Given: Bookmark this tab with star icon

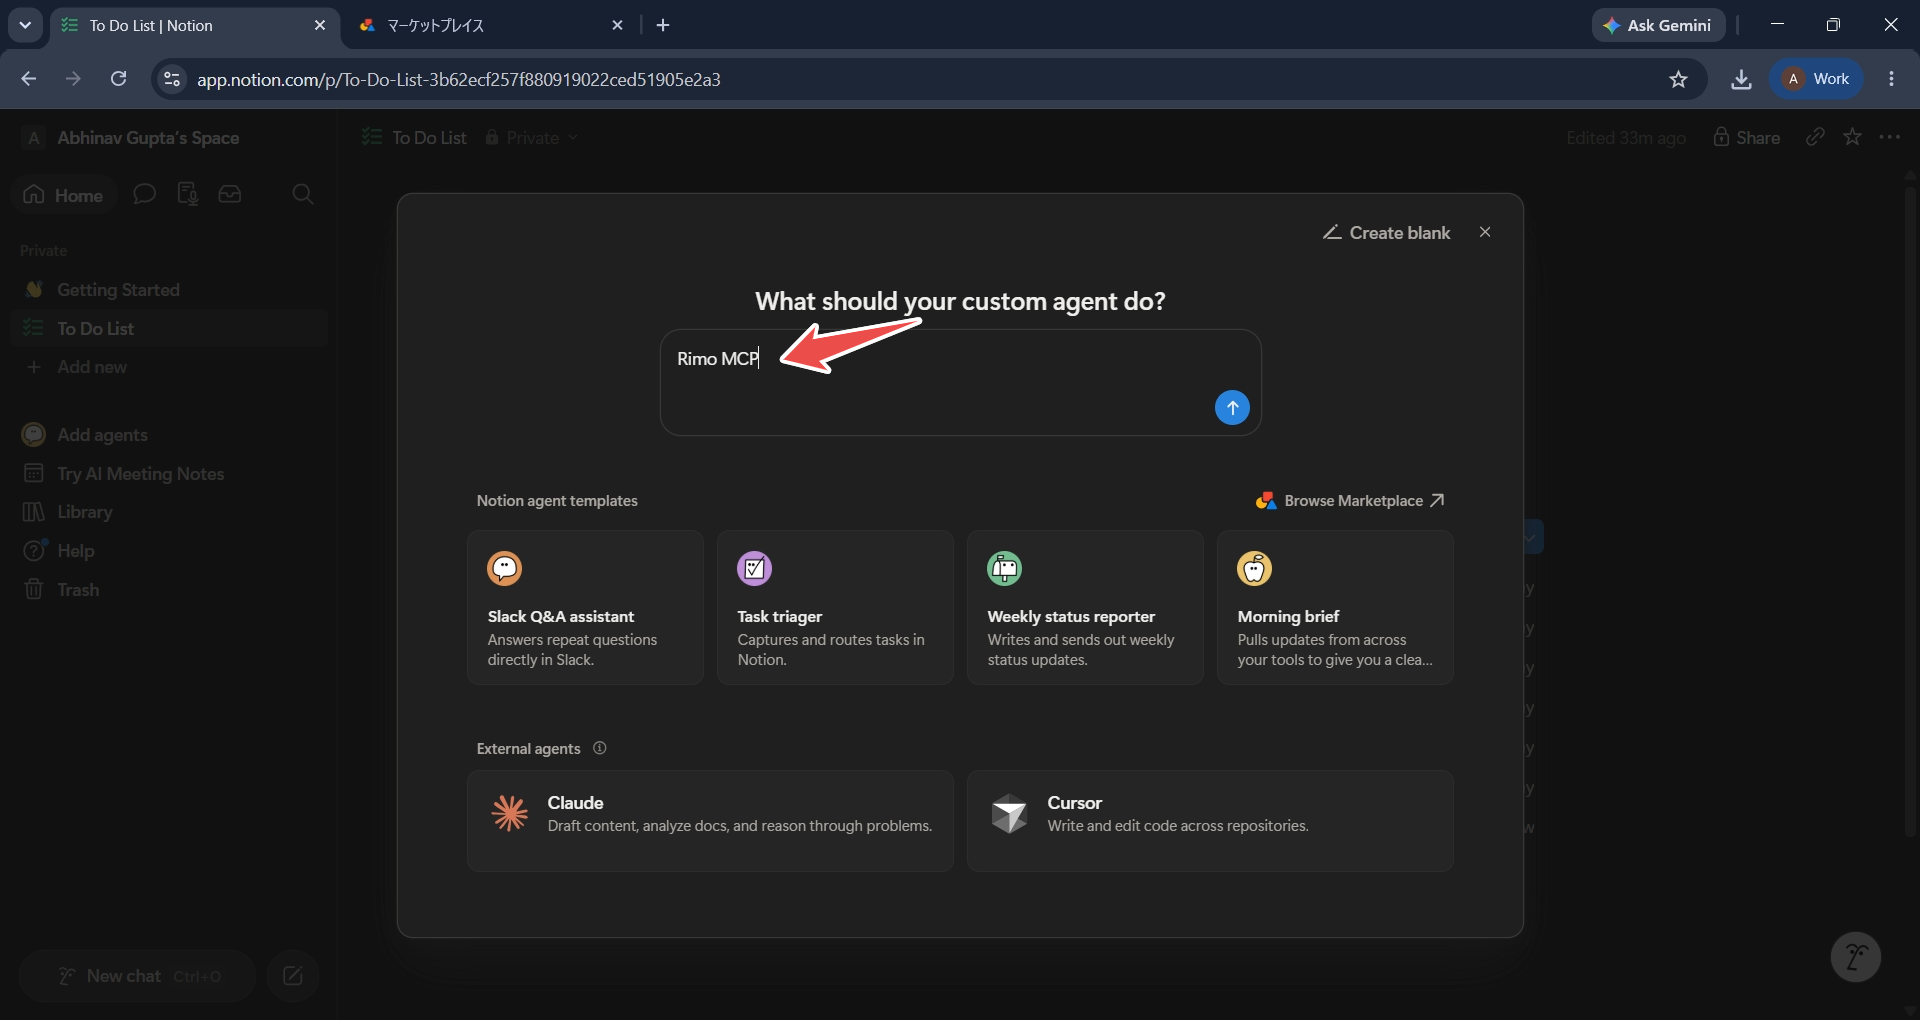Looking at the screenshot, I should [x=1678, y=79].
